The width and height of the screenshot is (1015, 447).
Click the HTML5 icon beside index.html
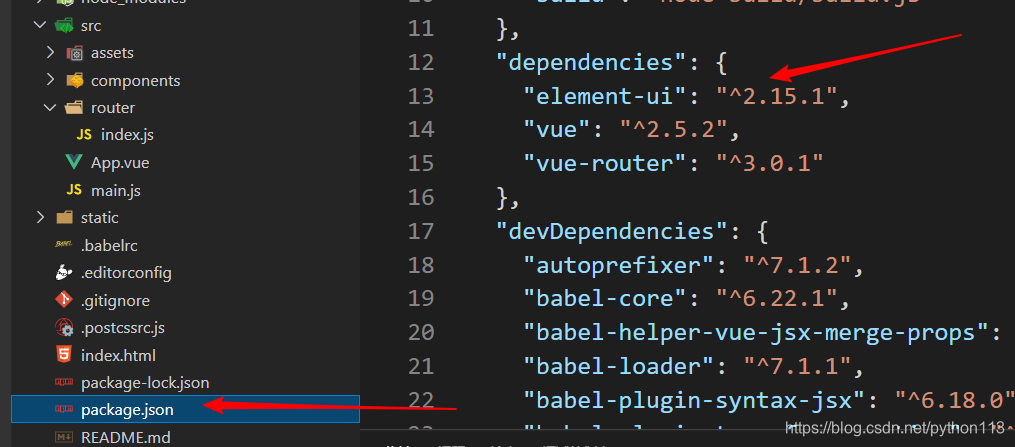tap(63, 355)
